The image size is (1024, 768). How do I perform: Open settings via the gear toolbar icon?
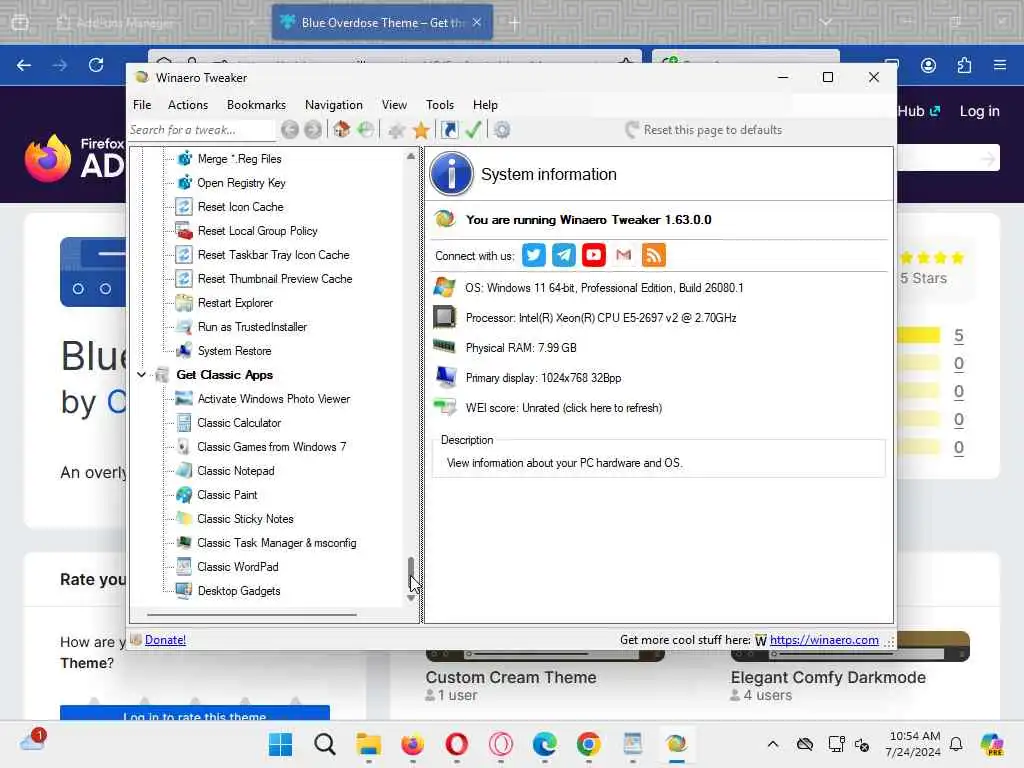[x=502, y=130]
